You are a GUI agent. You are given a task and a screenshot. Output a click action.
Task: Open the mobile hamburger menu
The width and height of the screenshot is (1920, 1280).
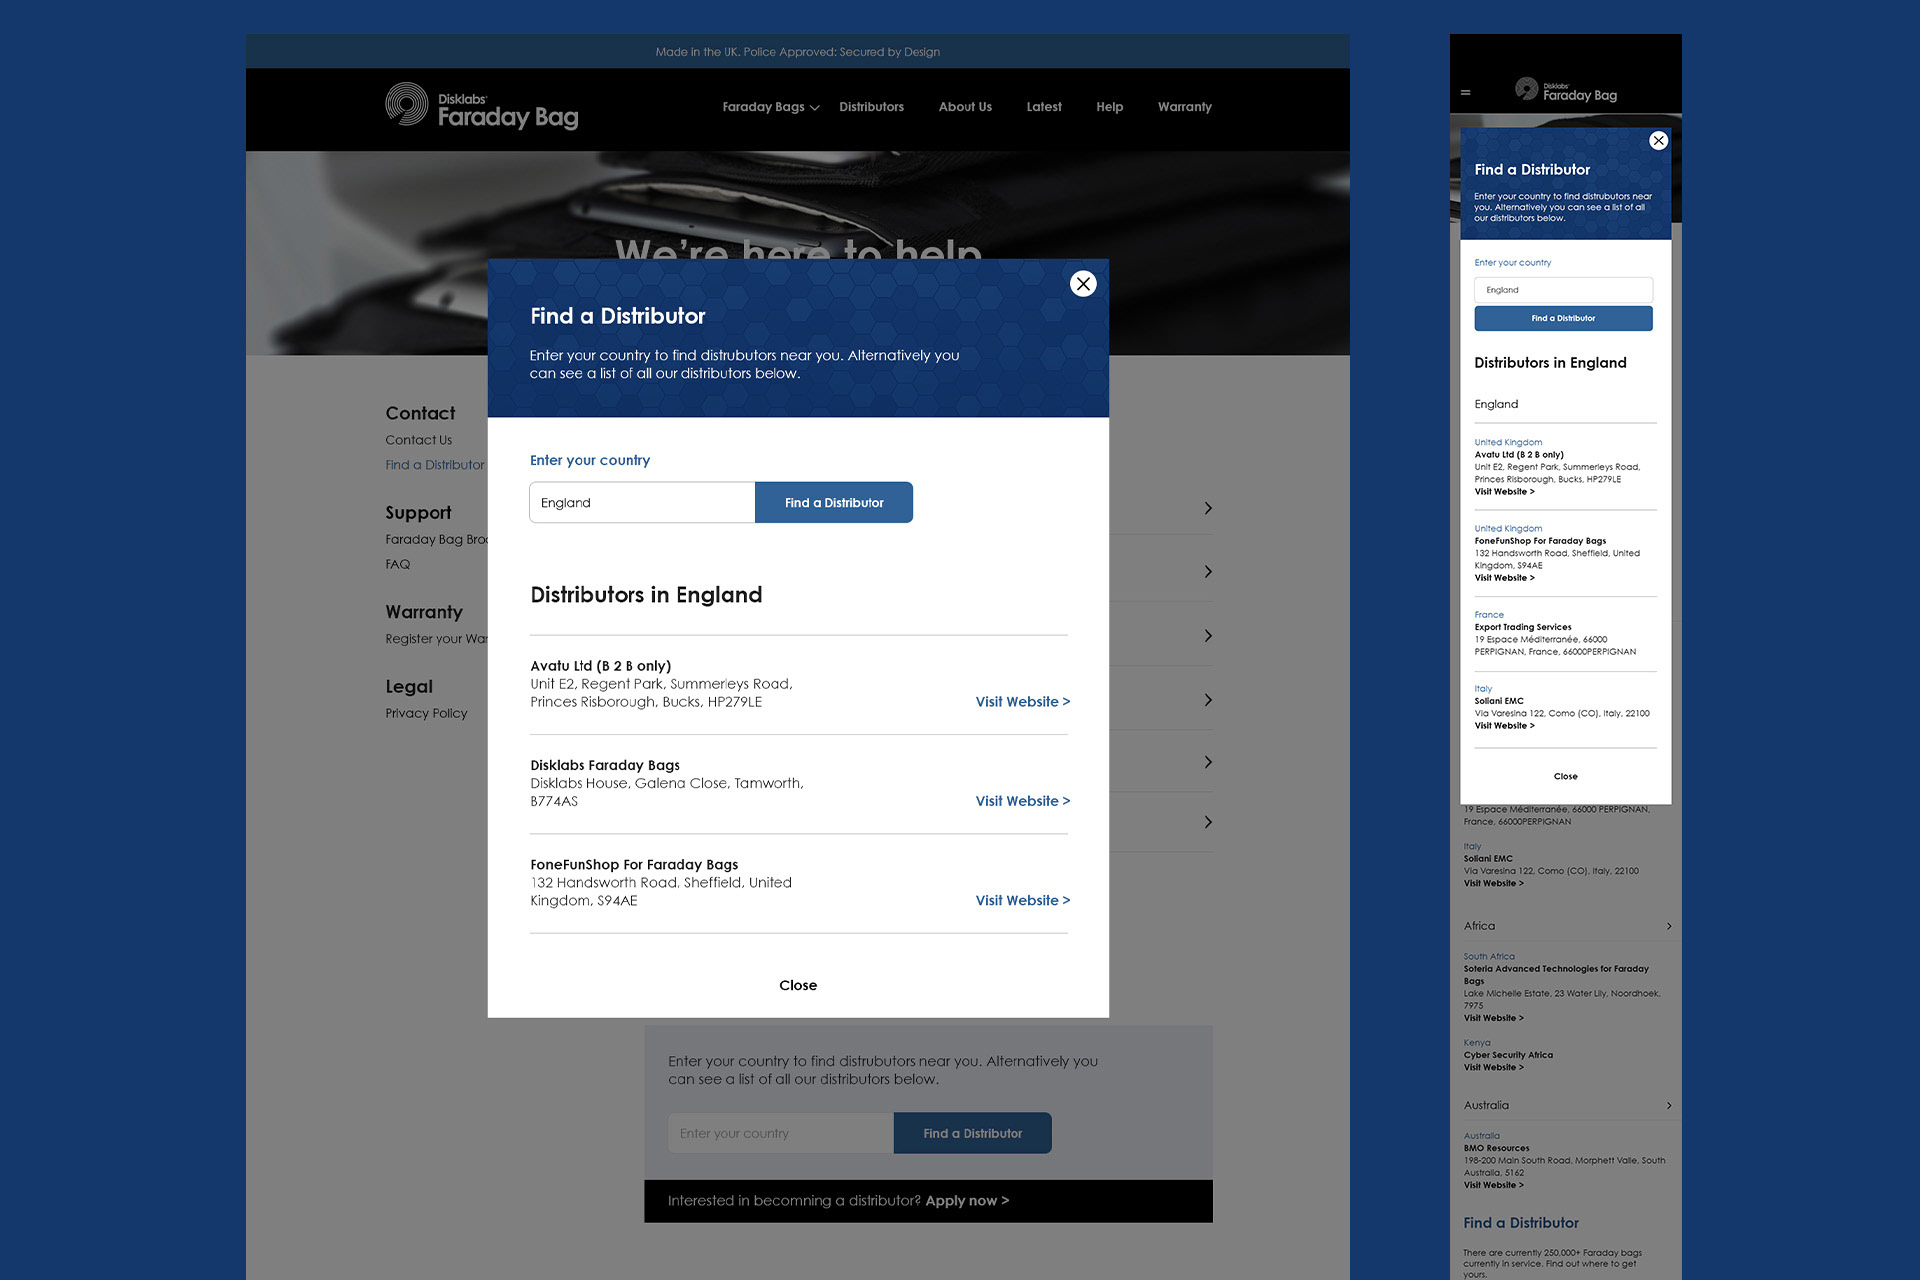1466,93
